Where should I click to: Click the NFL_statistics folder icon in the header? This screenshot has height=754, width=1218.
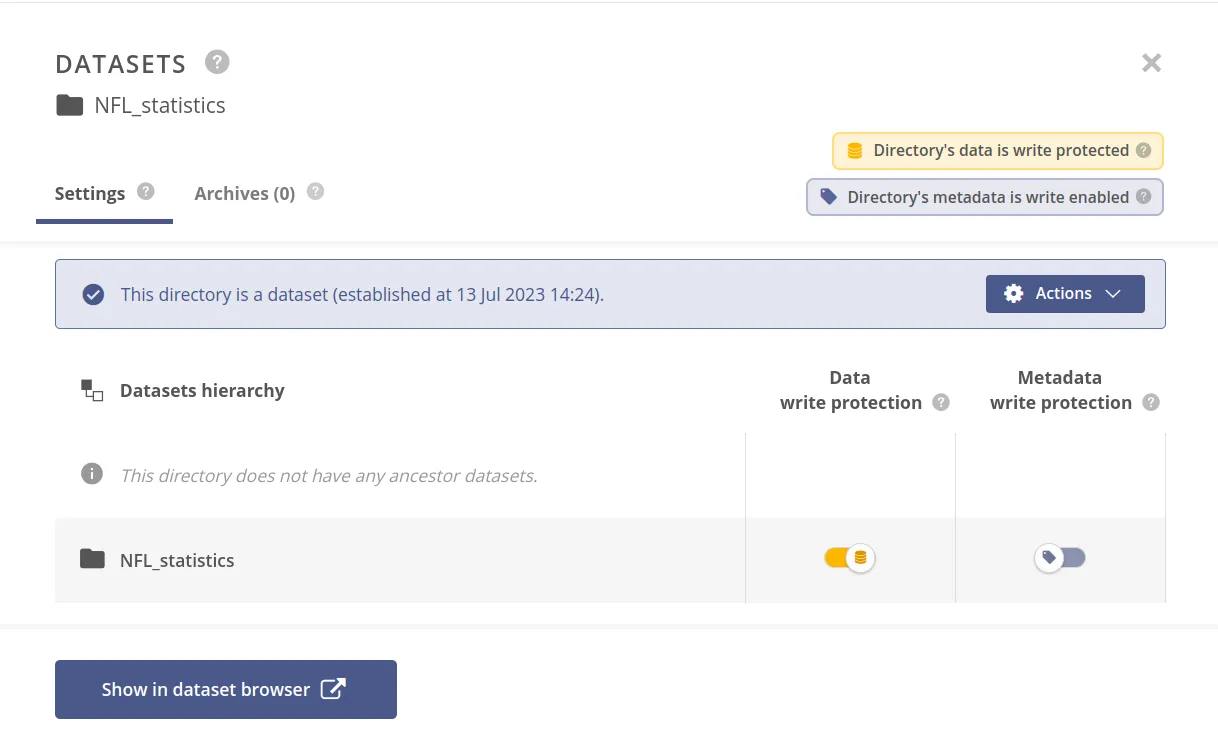68,104
